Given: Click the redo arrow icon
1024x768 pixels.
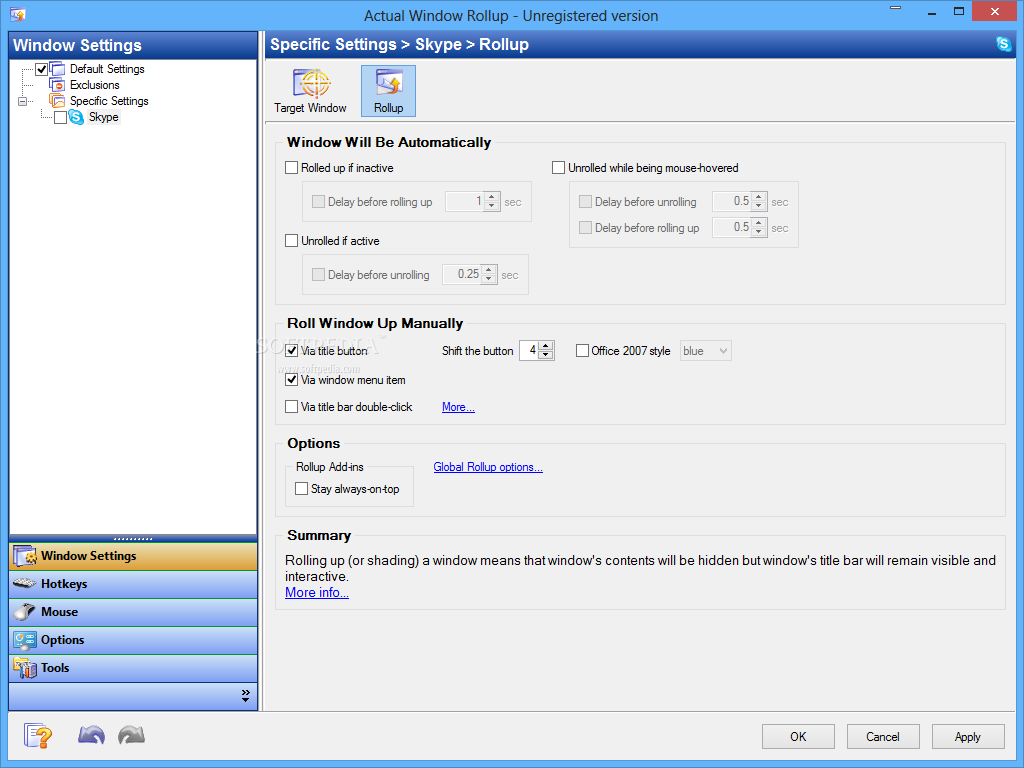Looking at the screenshot, I should [131, 735].
